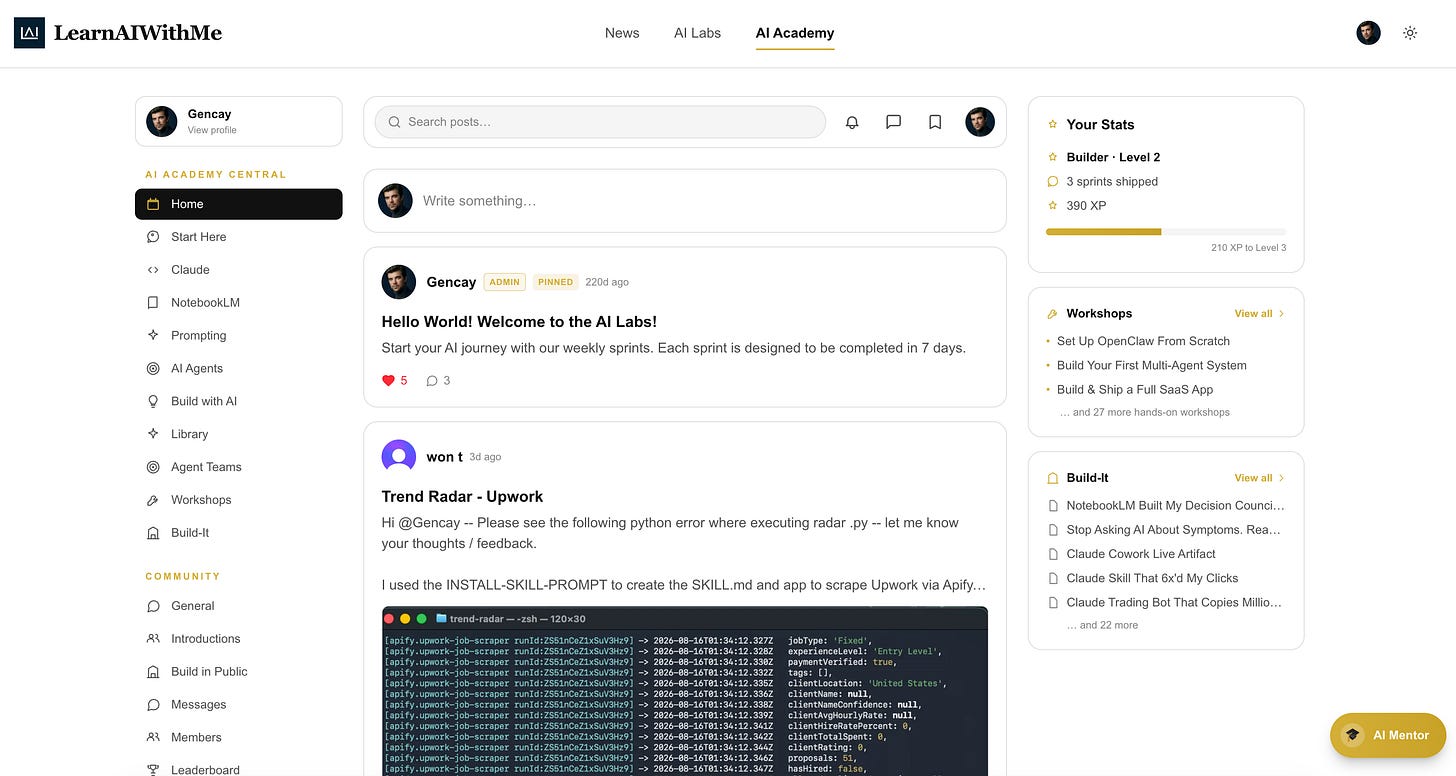Screen dimensions: 1456x776
Task: Click the NotebookLM sidebar icon
Action: (153, 303)
